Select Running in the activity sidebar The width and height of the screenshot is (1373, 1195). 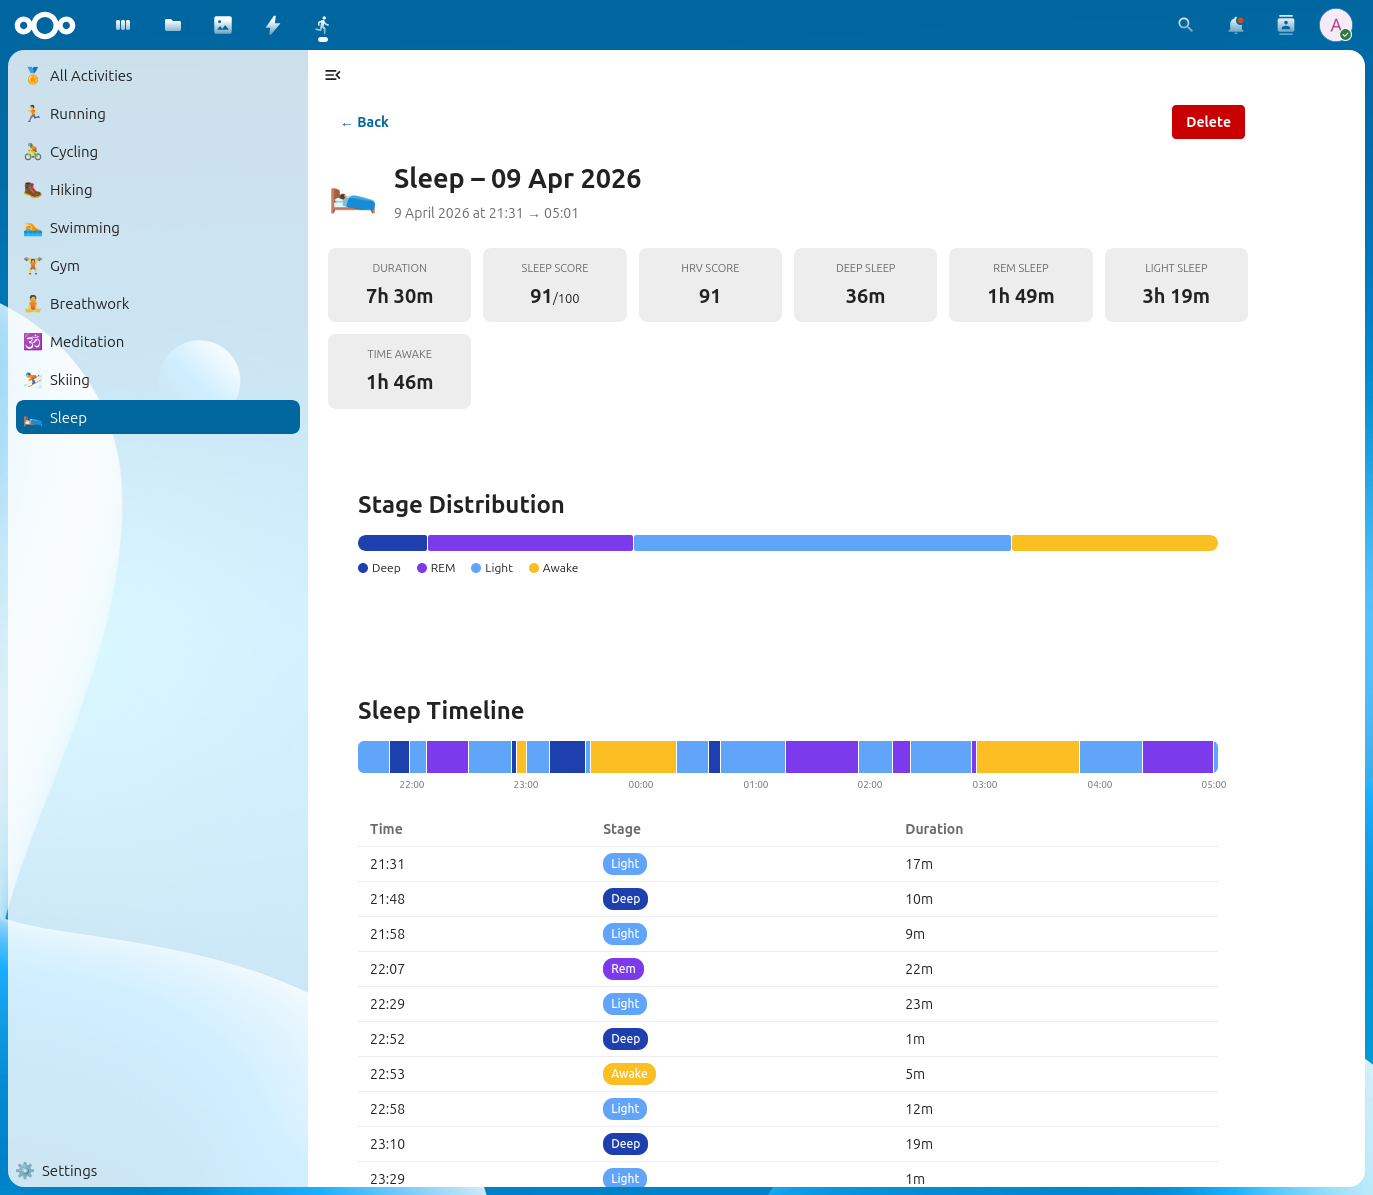coord(77,113)
